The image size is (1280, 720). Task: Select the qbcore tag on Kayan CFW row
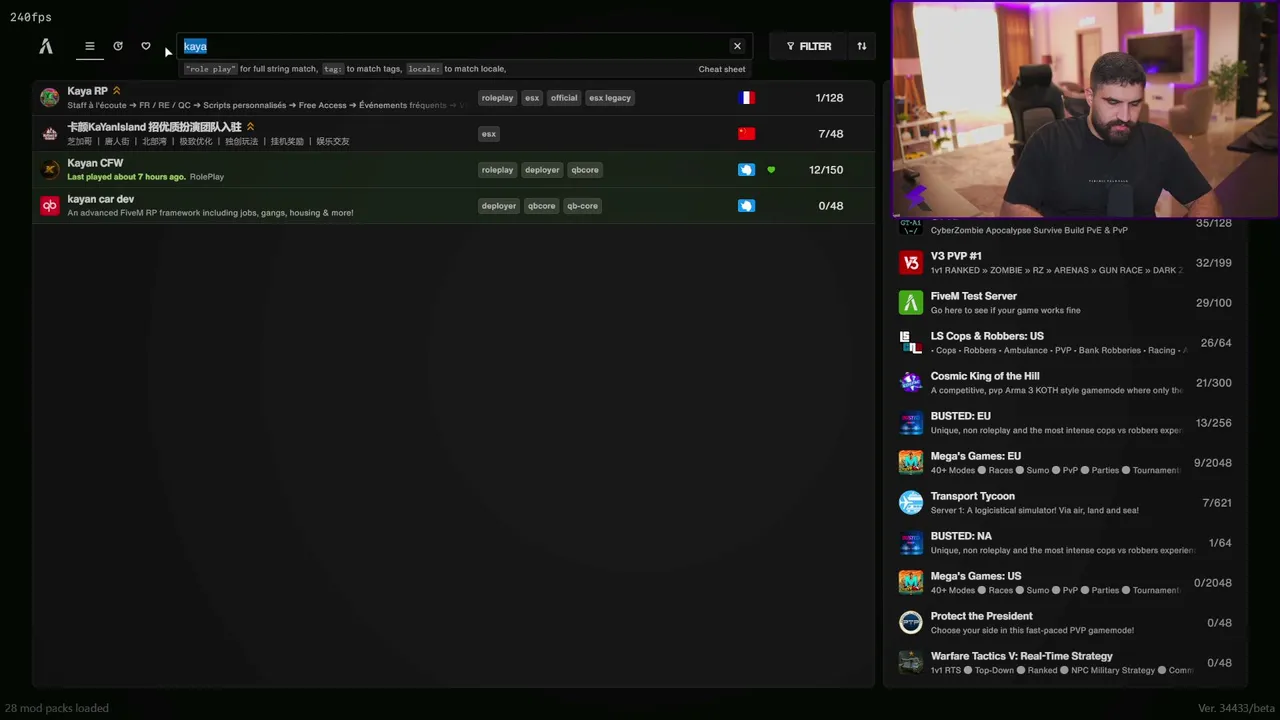pos(585,170)
